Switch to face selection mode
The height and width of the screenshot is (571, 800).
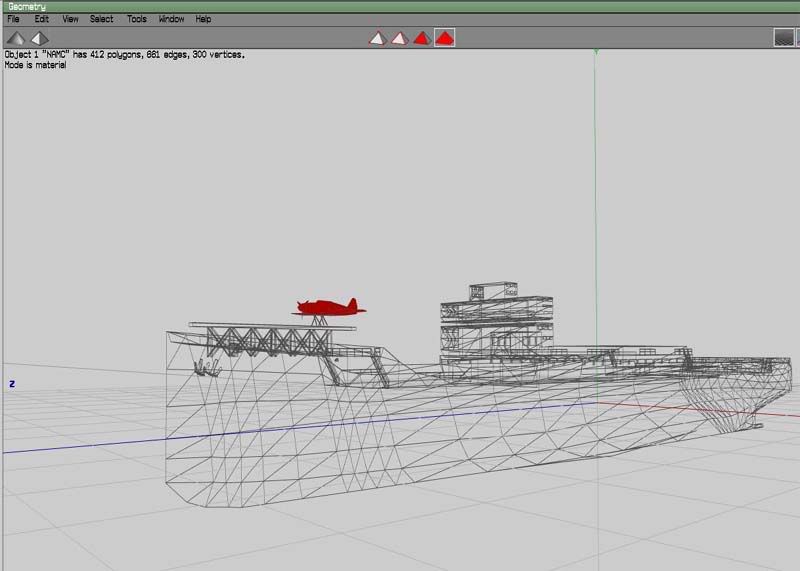(422, 38)
